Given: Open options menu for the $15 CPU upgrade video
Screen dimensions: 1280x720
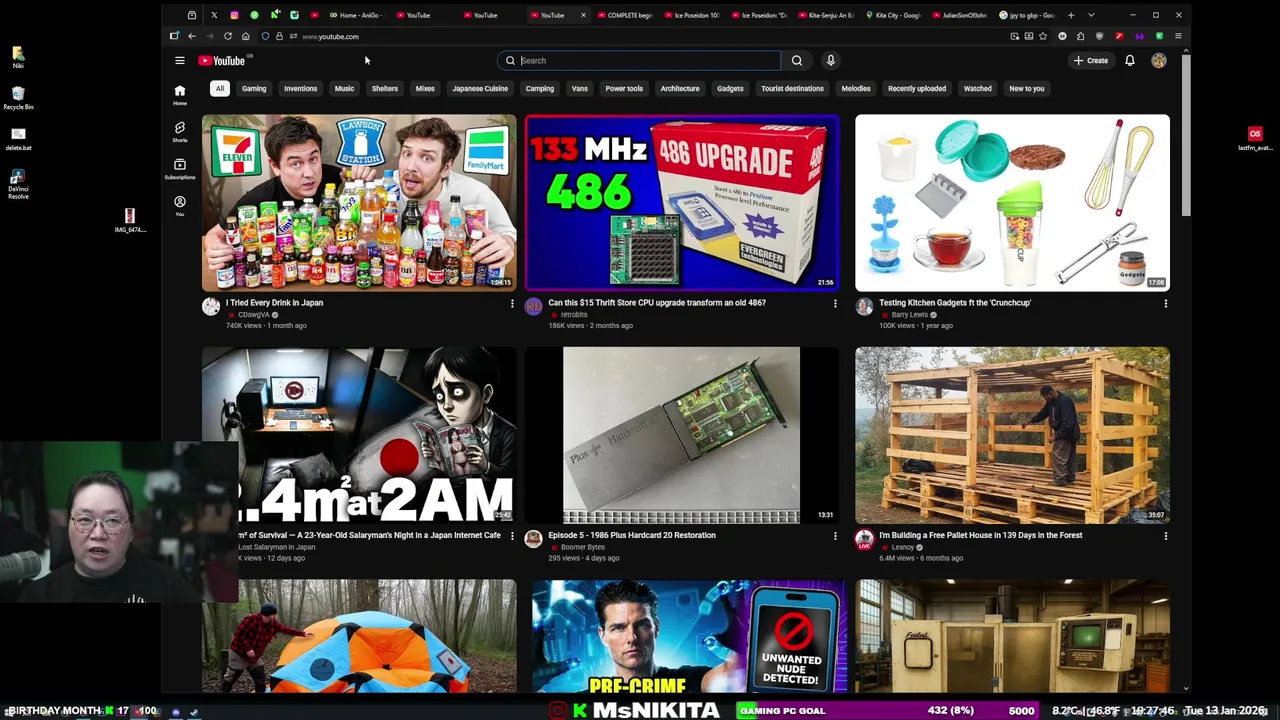Looking at the screenshot, I should [835, 303].
